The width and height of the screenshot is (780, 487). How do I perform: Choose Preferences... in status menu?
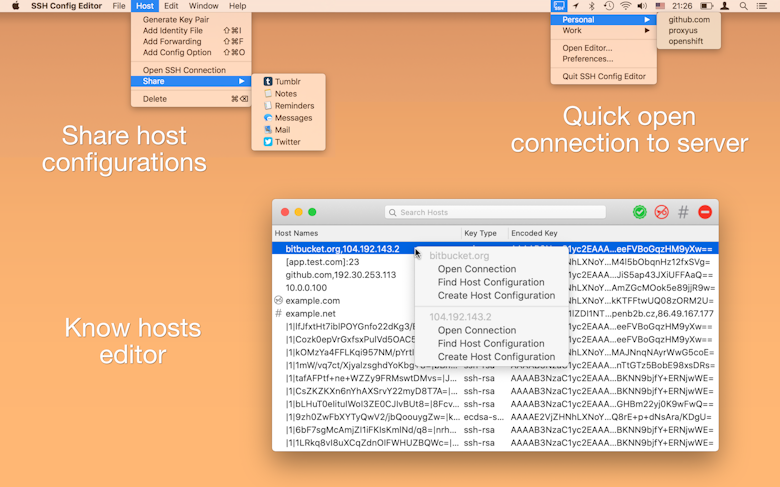click(604, 59)
